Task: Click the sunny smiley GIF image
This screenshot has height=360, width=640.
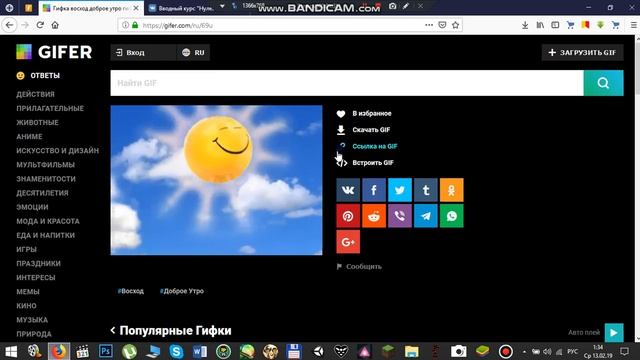Action: (216, 180)
